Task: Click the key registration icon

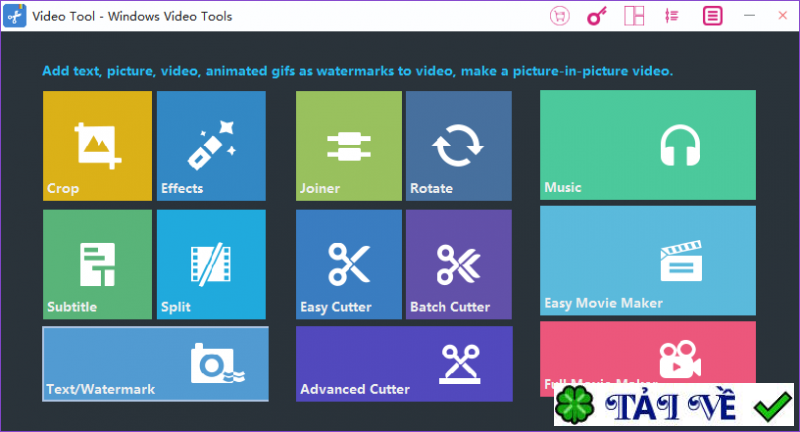Action: (597, 16)
